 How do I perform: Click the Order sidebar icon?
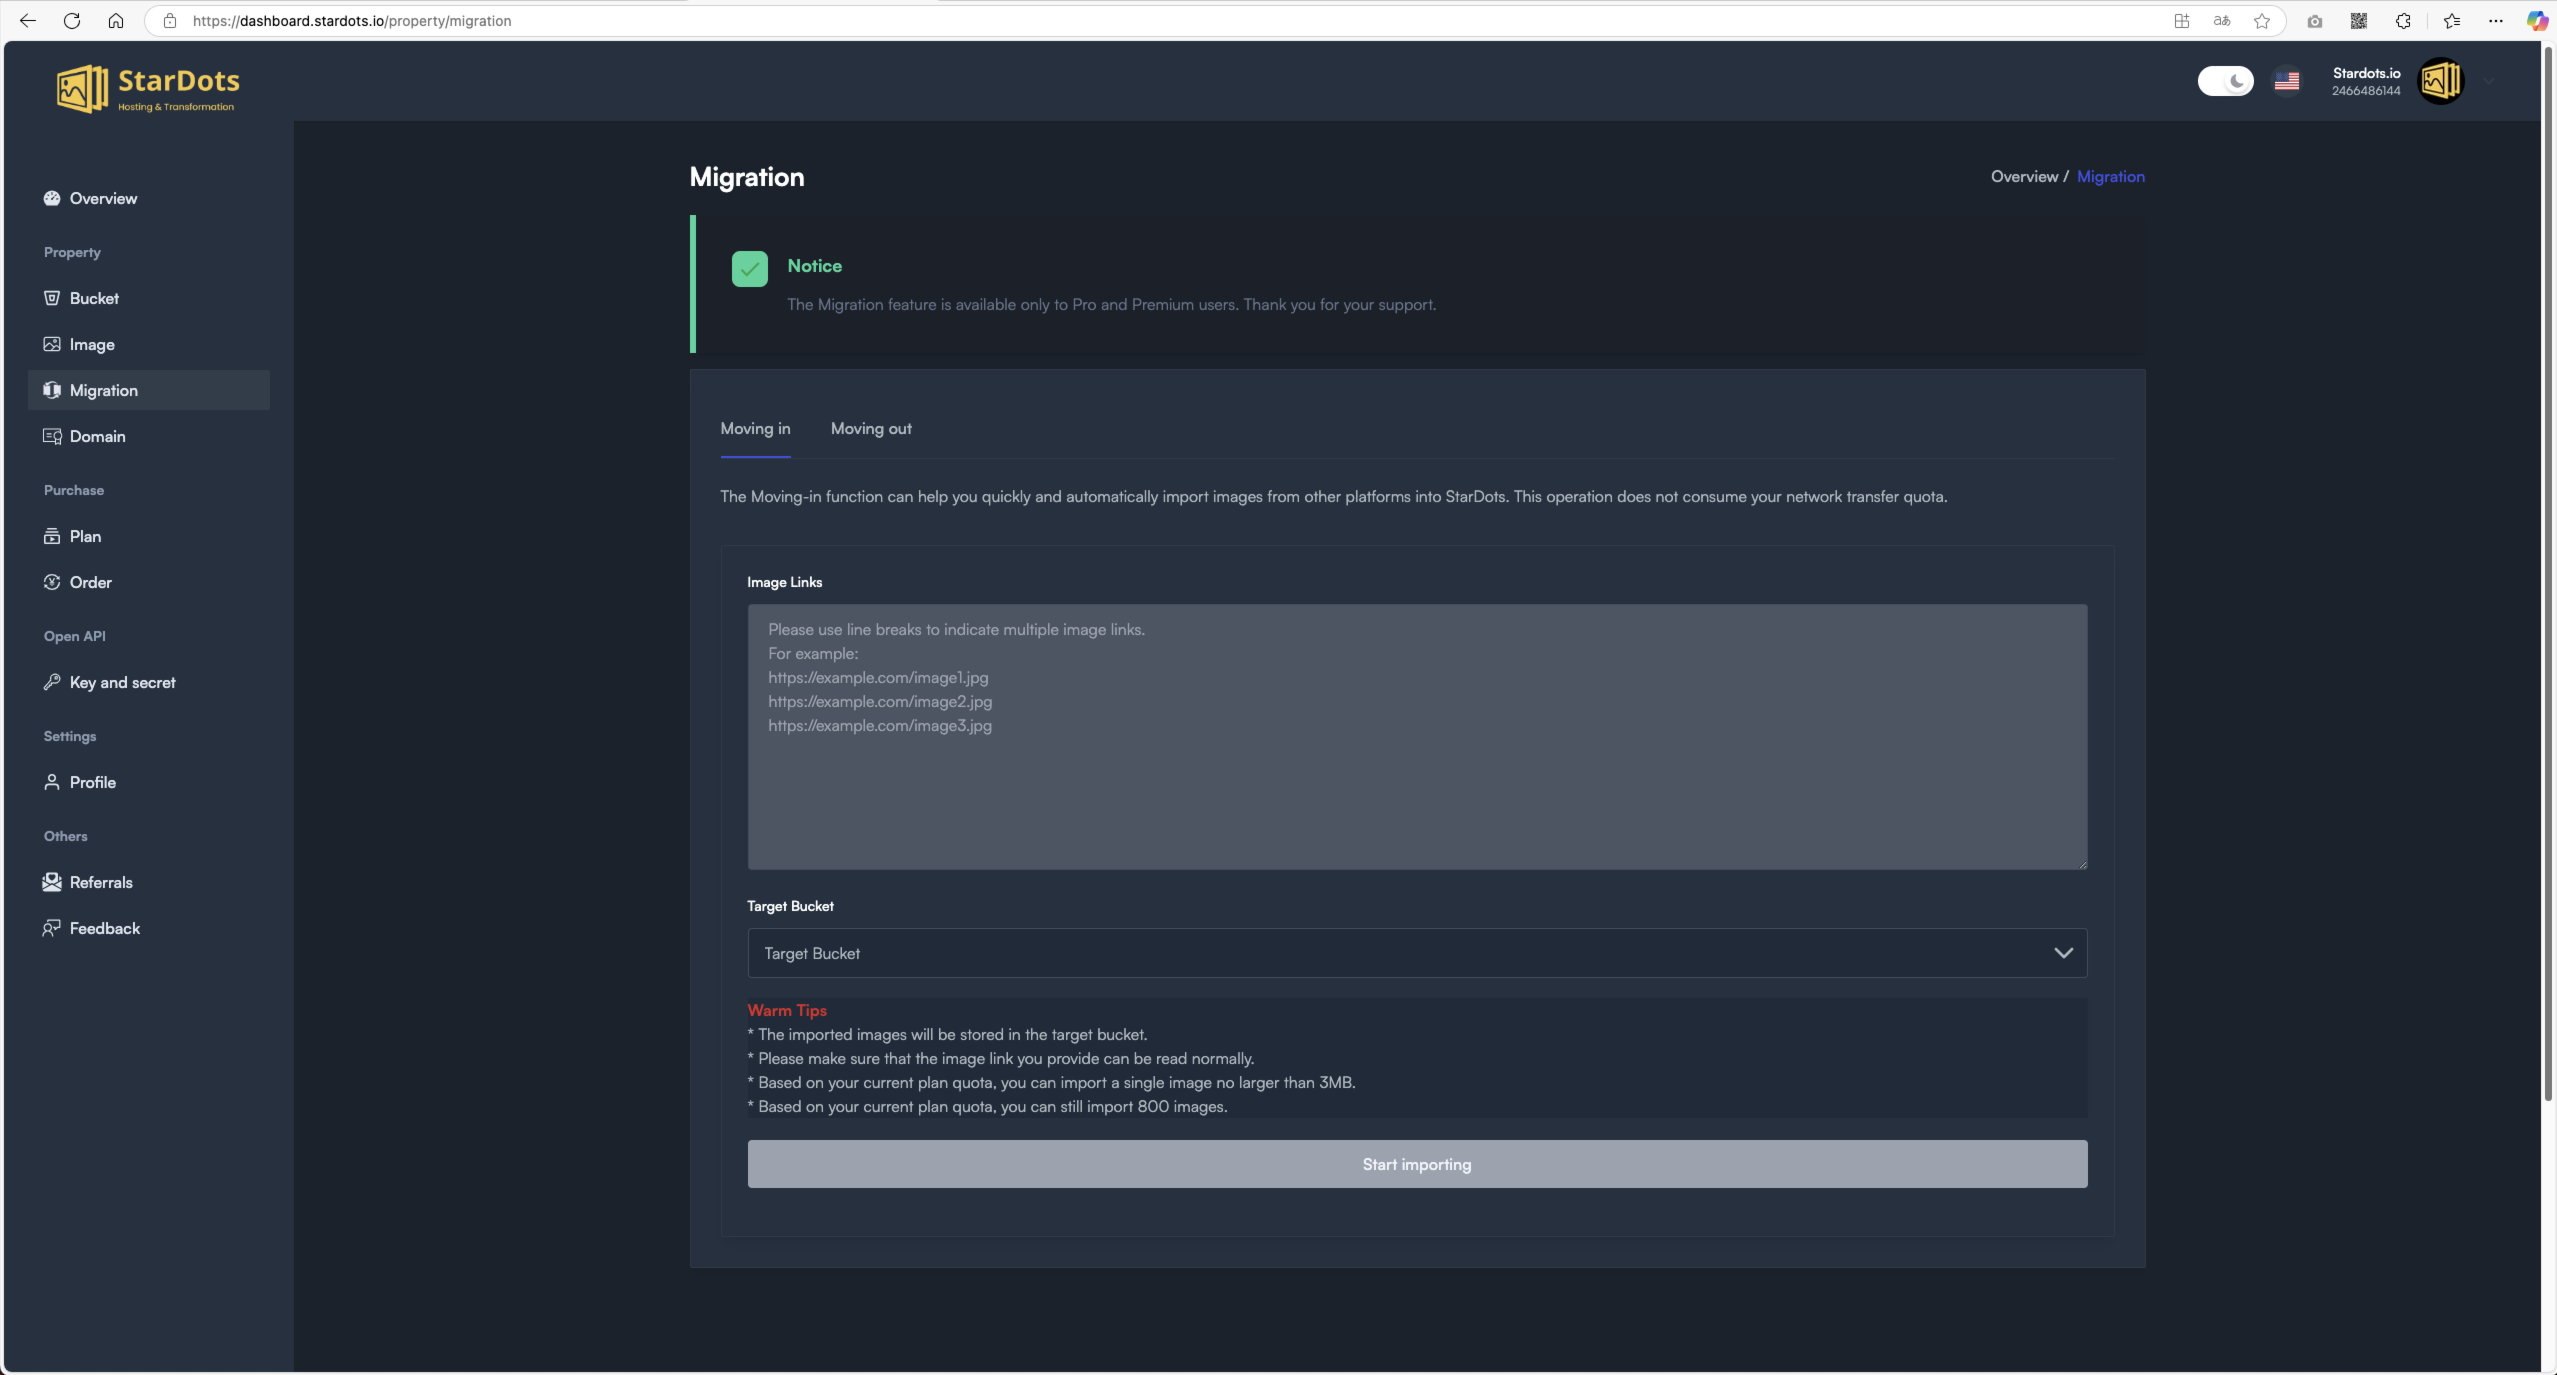[x=52, y=582]
